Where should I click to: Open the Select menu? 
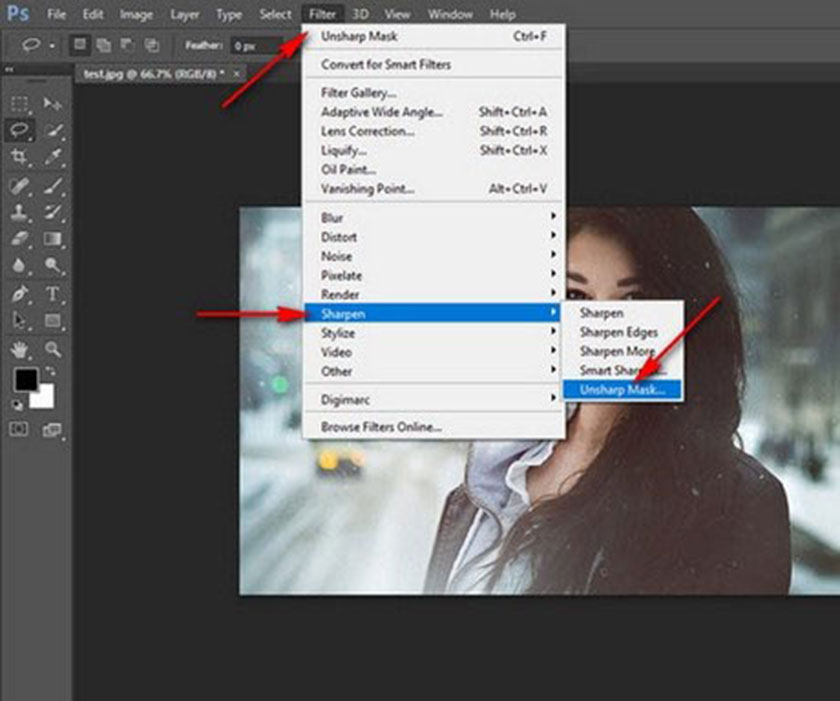tap(275, 14)
